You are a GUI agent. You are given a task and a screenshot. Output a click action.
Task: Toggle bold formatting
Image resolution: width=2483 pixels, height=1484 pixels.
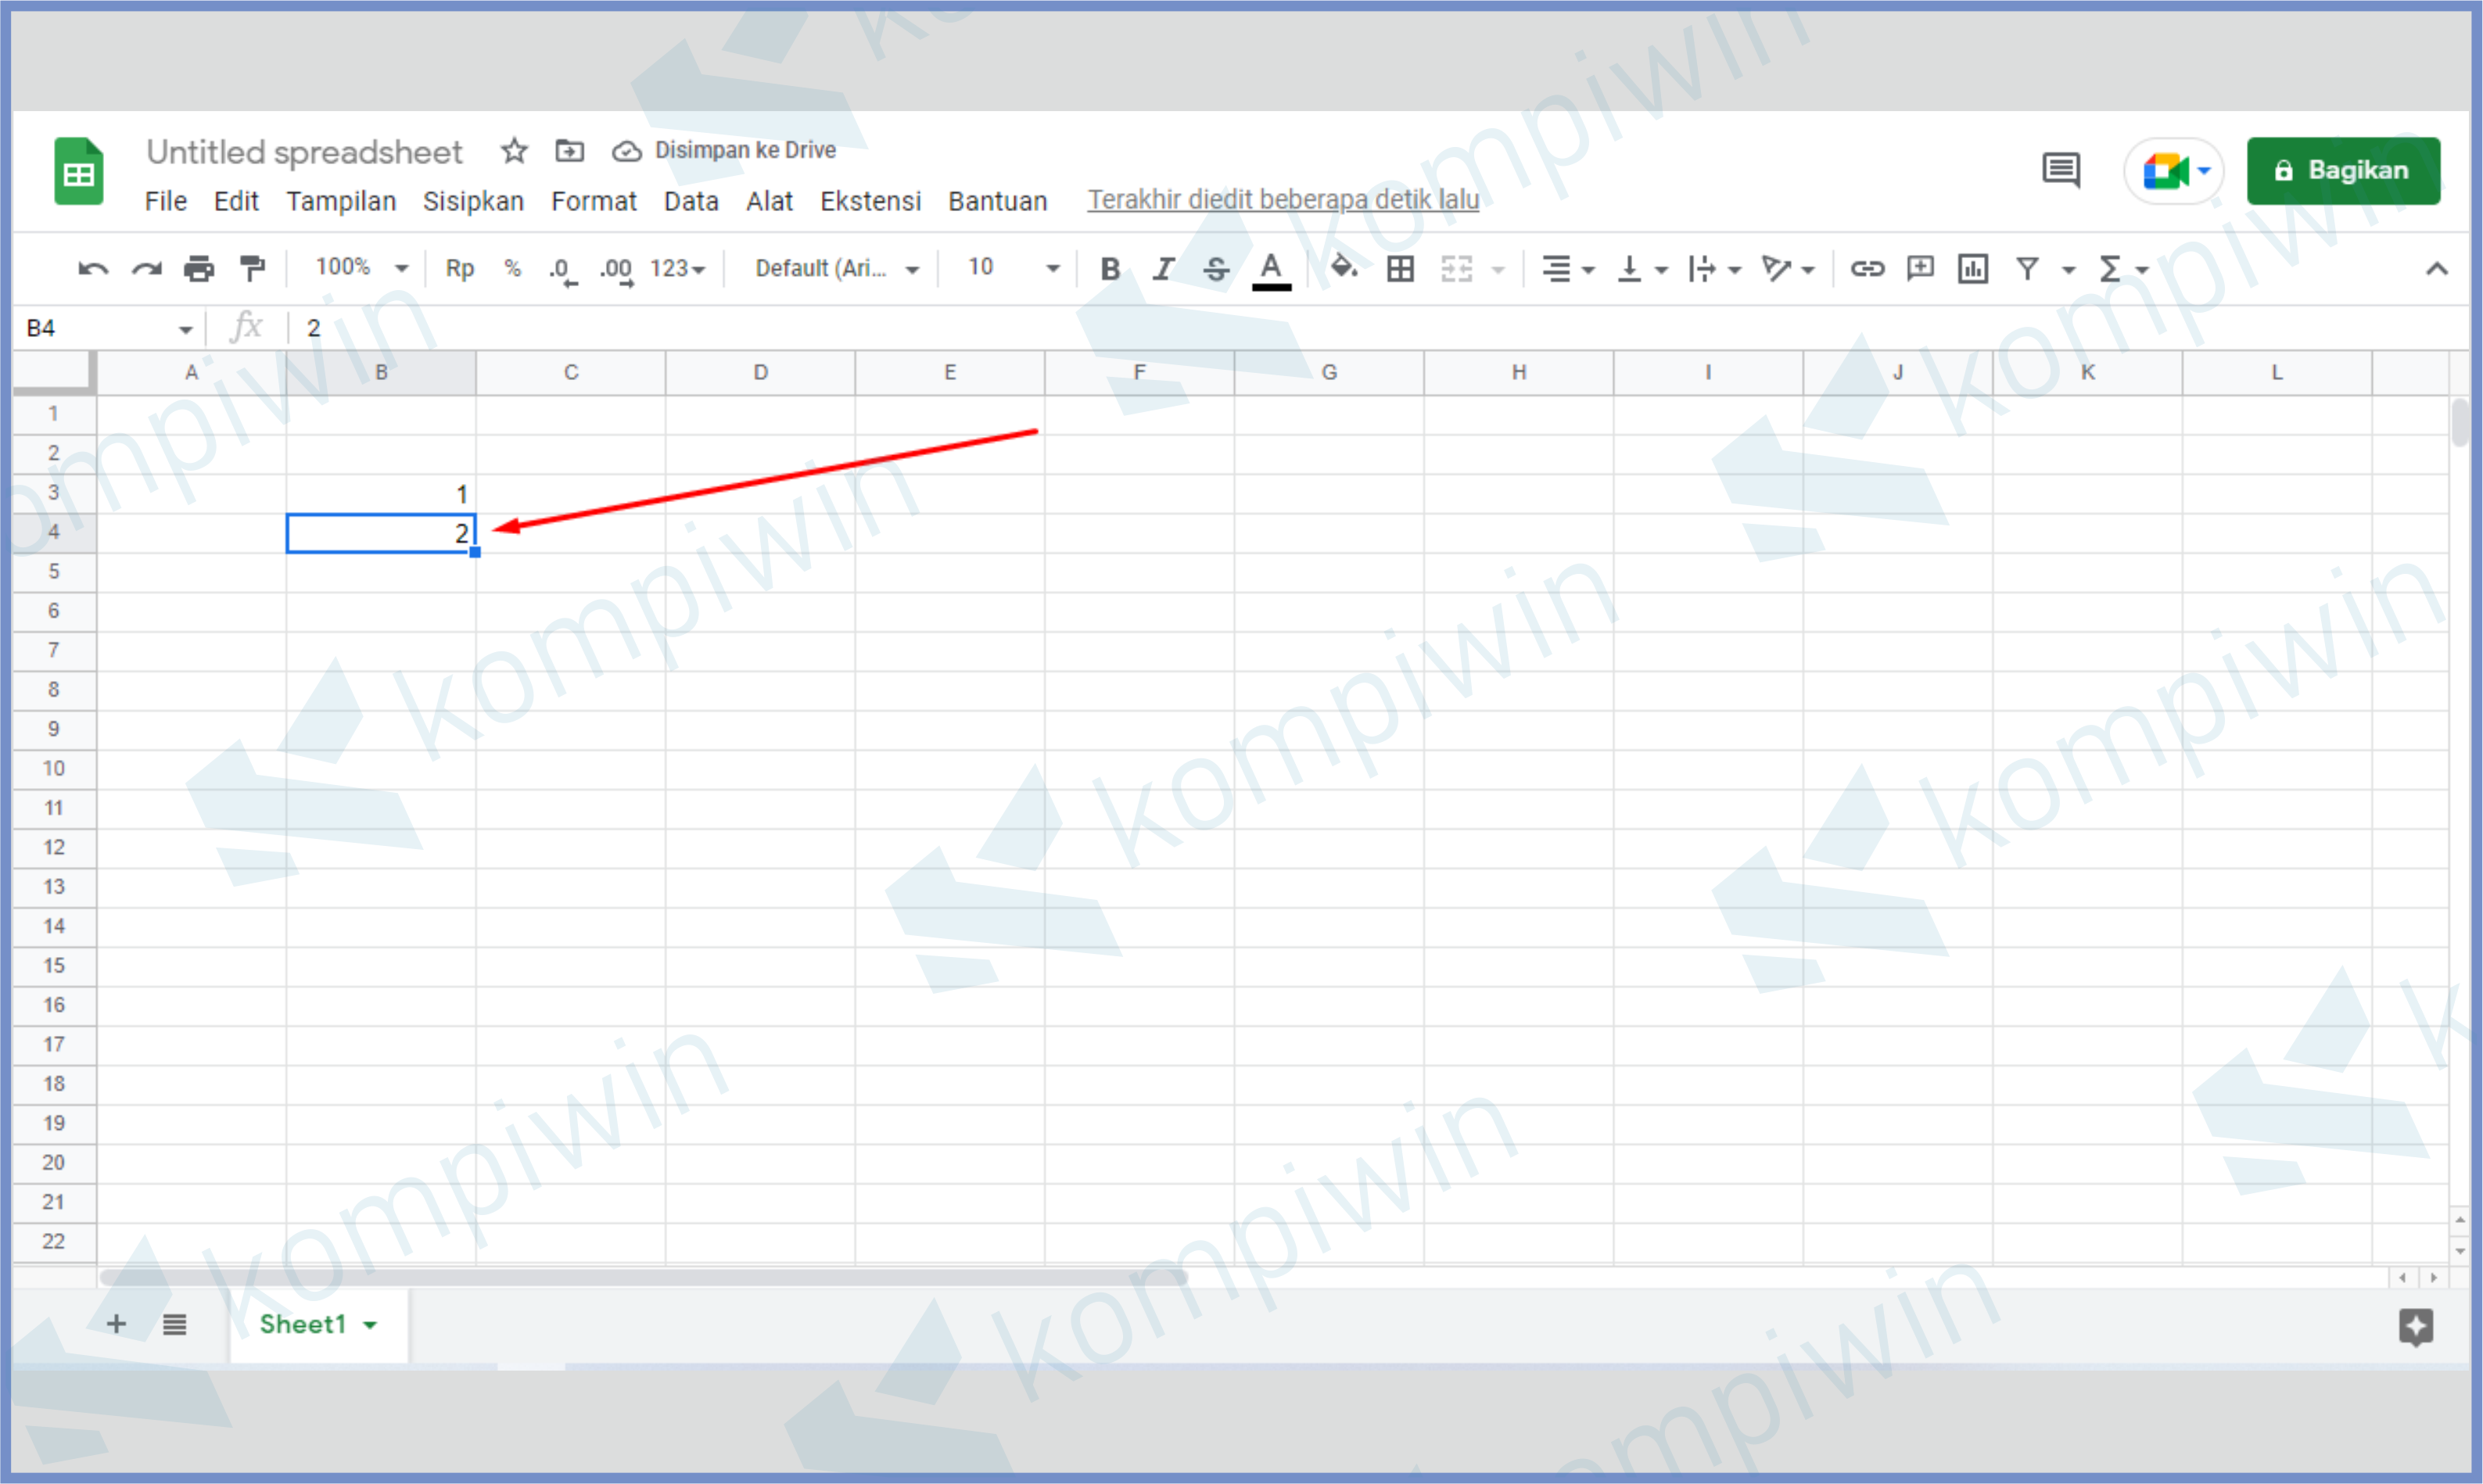click(1109, 268)
